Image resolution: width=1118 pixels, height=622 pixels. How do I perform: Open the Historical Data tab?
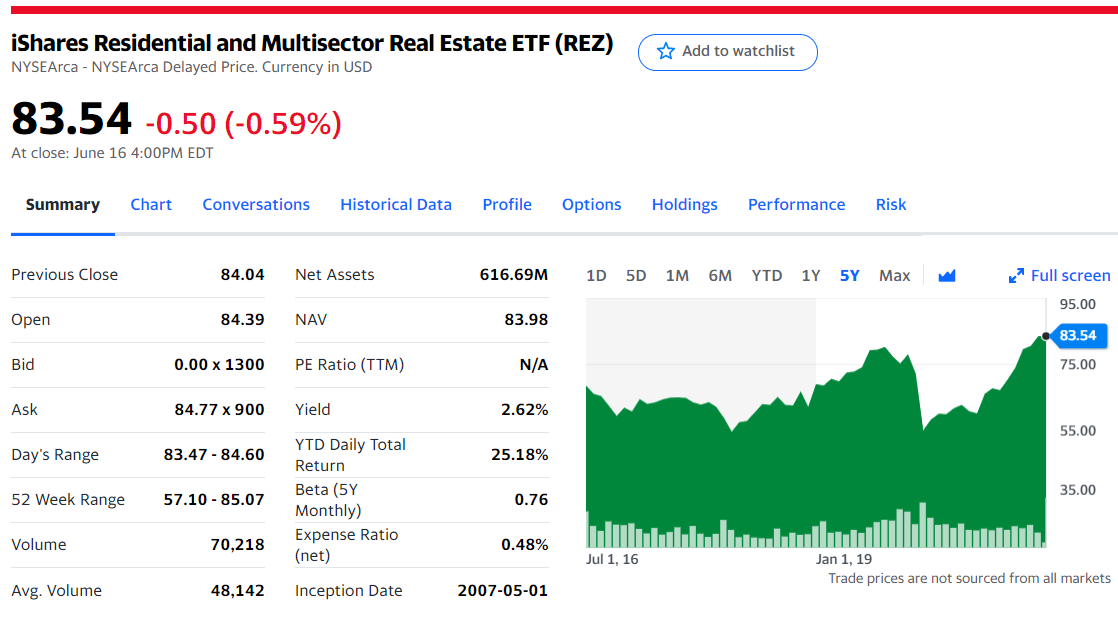click(x=396, y=204)
